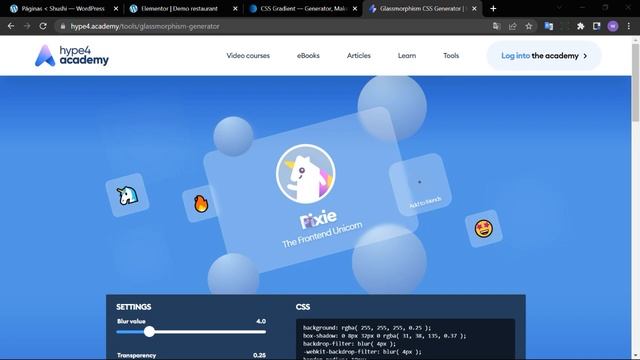This screenshot has height=360, width=640.
Task: Close the Páginas Shushi WordPress tab
Action: click(x=116, y=8)
